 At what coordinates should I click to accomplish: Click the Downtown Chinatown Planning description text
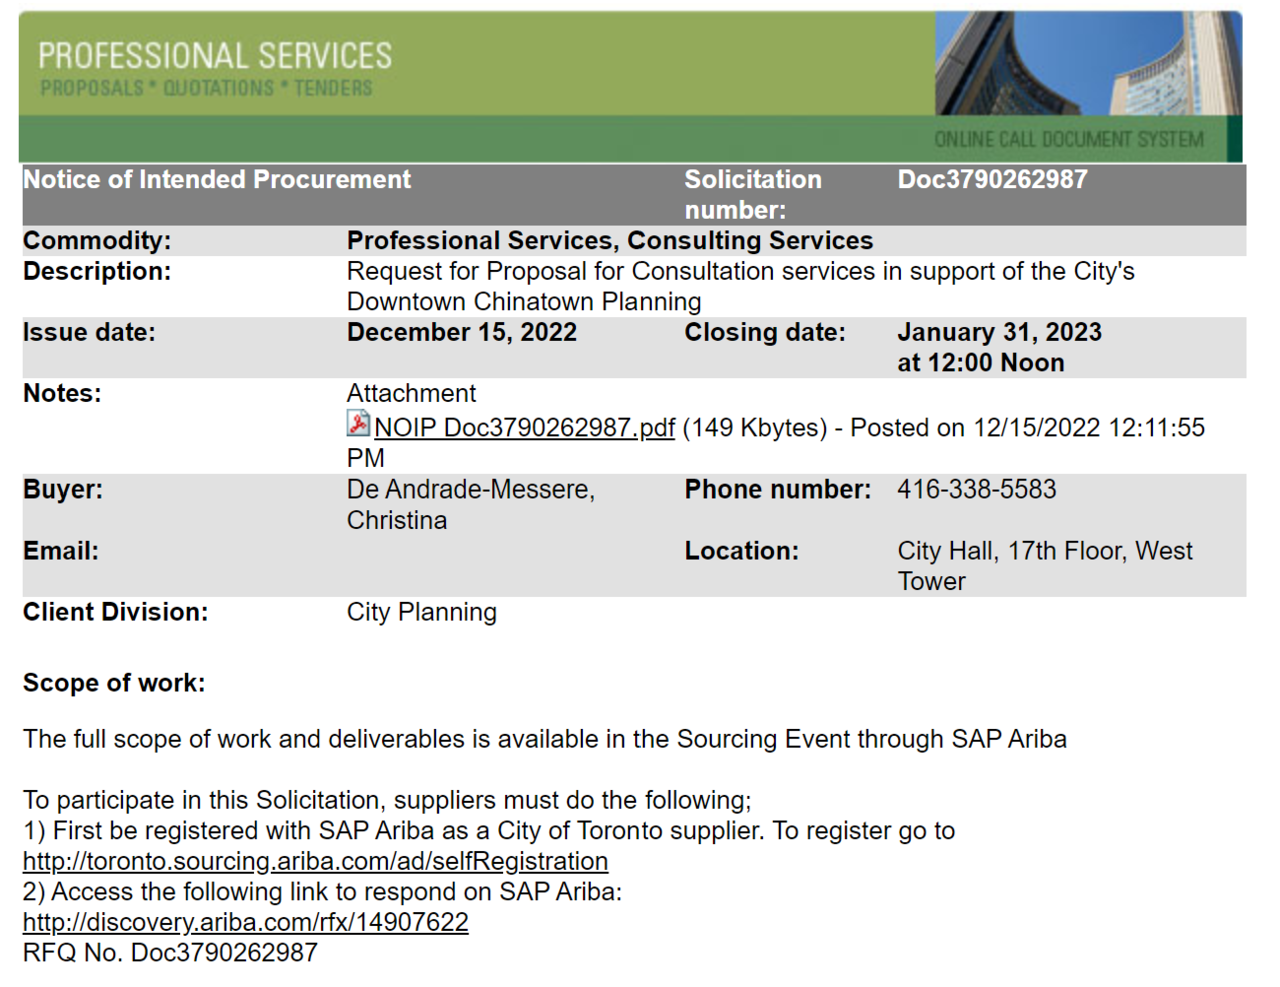point(523,302)
